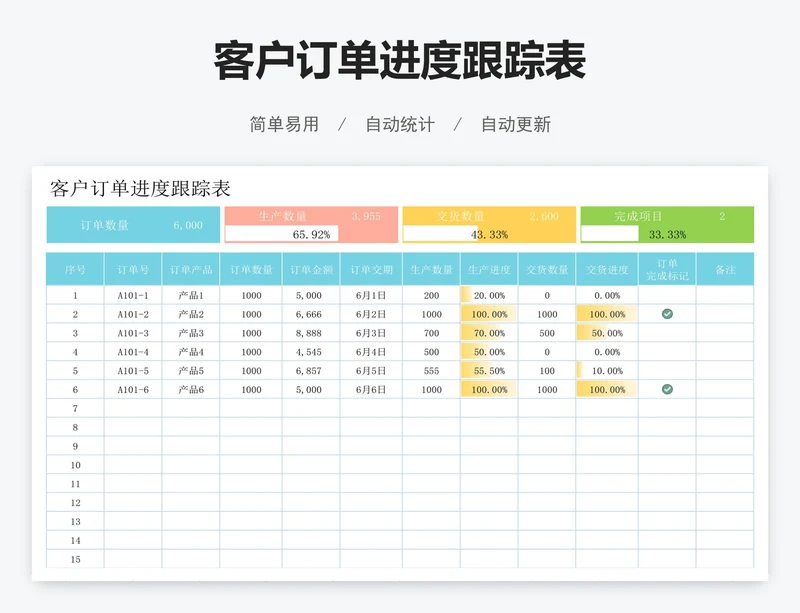The image size is (800, 613).
Task: Select the 产品3 product cell
Action: pyautogui.click(x=191, y=333)
